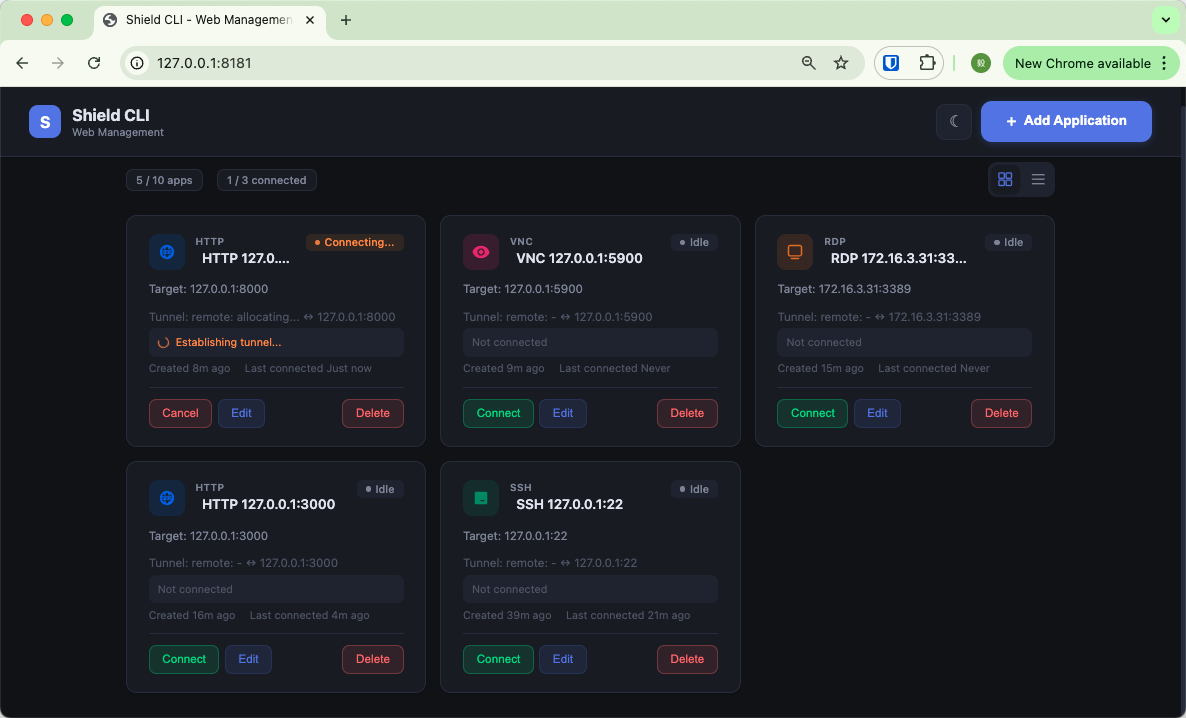Open the browser extensions puzzle menu
The width and height of the screenshot is (1186, 718).
925,62
